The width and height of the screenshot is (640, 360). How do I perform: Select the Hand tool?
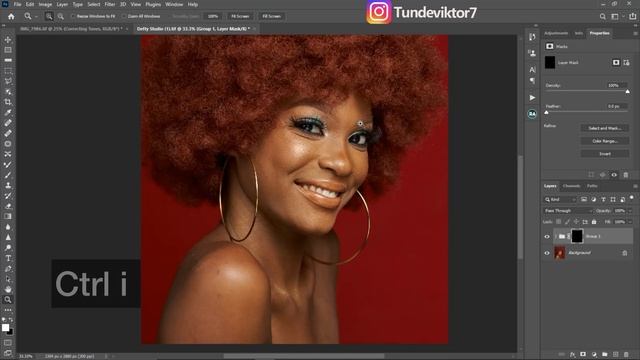pos(8,289)
